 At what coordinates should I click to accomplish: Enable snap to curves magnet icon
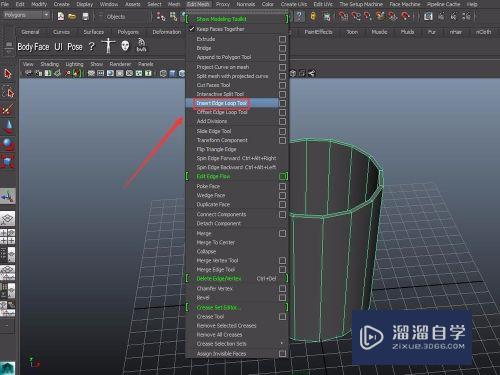[x=355, y=16]
